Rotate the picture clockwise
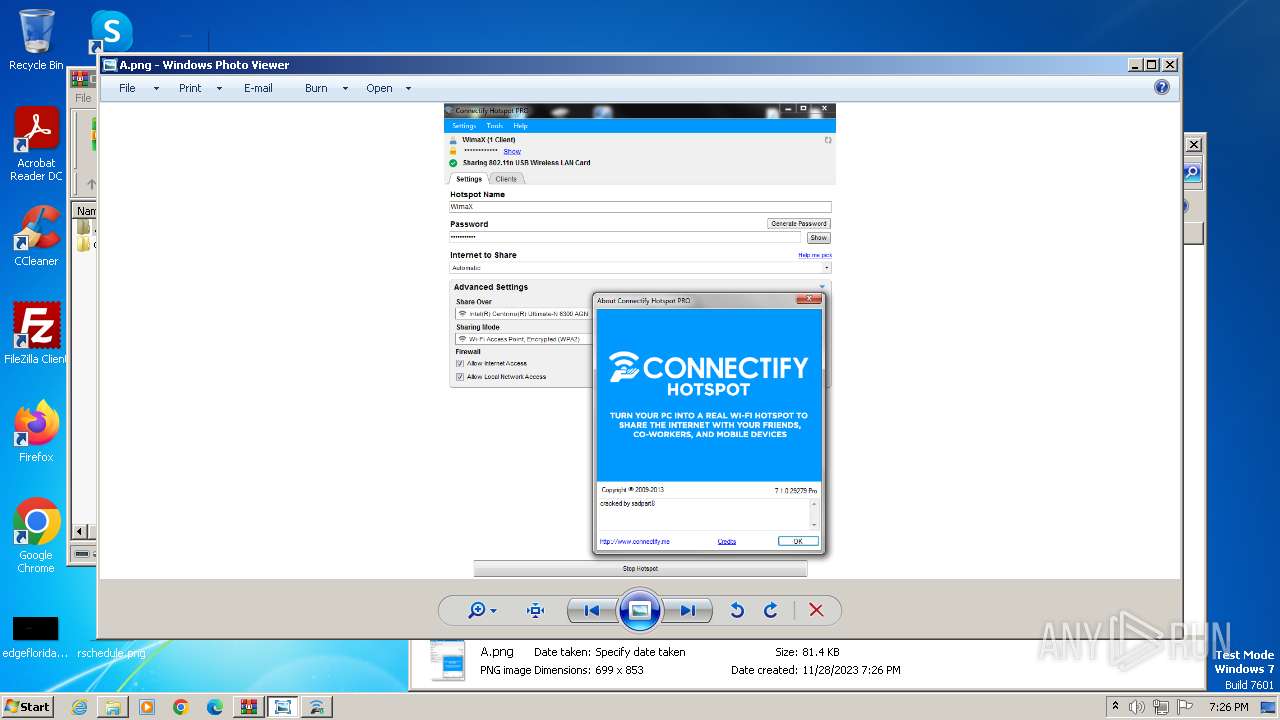 click(x=770, y=610)
